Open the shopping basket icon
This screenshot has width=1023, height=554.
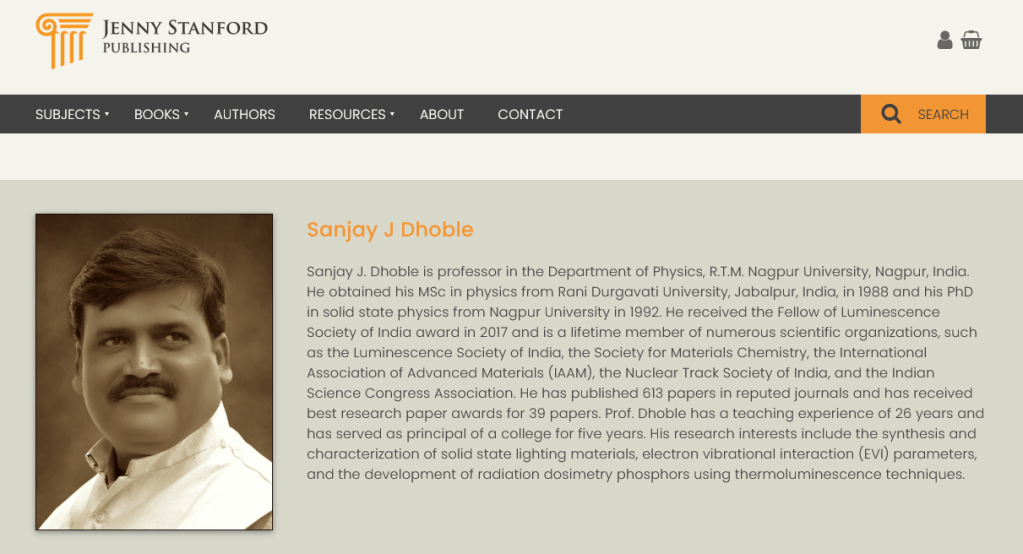[x=971, y=40]
